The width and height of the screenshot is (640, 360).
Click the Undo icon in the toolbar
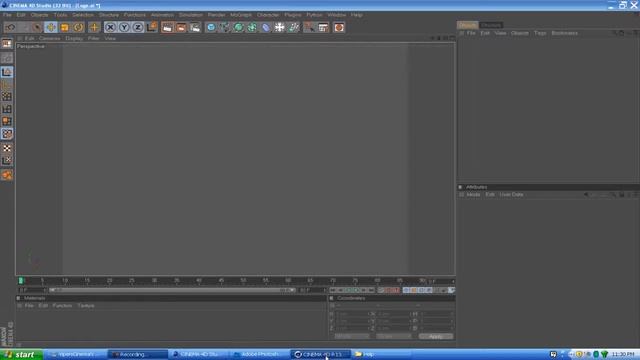coord(10,27)
